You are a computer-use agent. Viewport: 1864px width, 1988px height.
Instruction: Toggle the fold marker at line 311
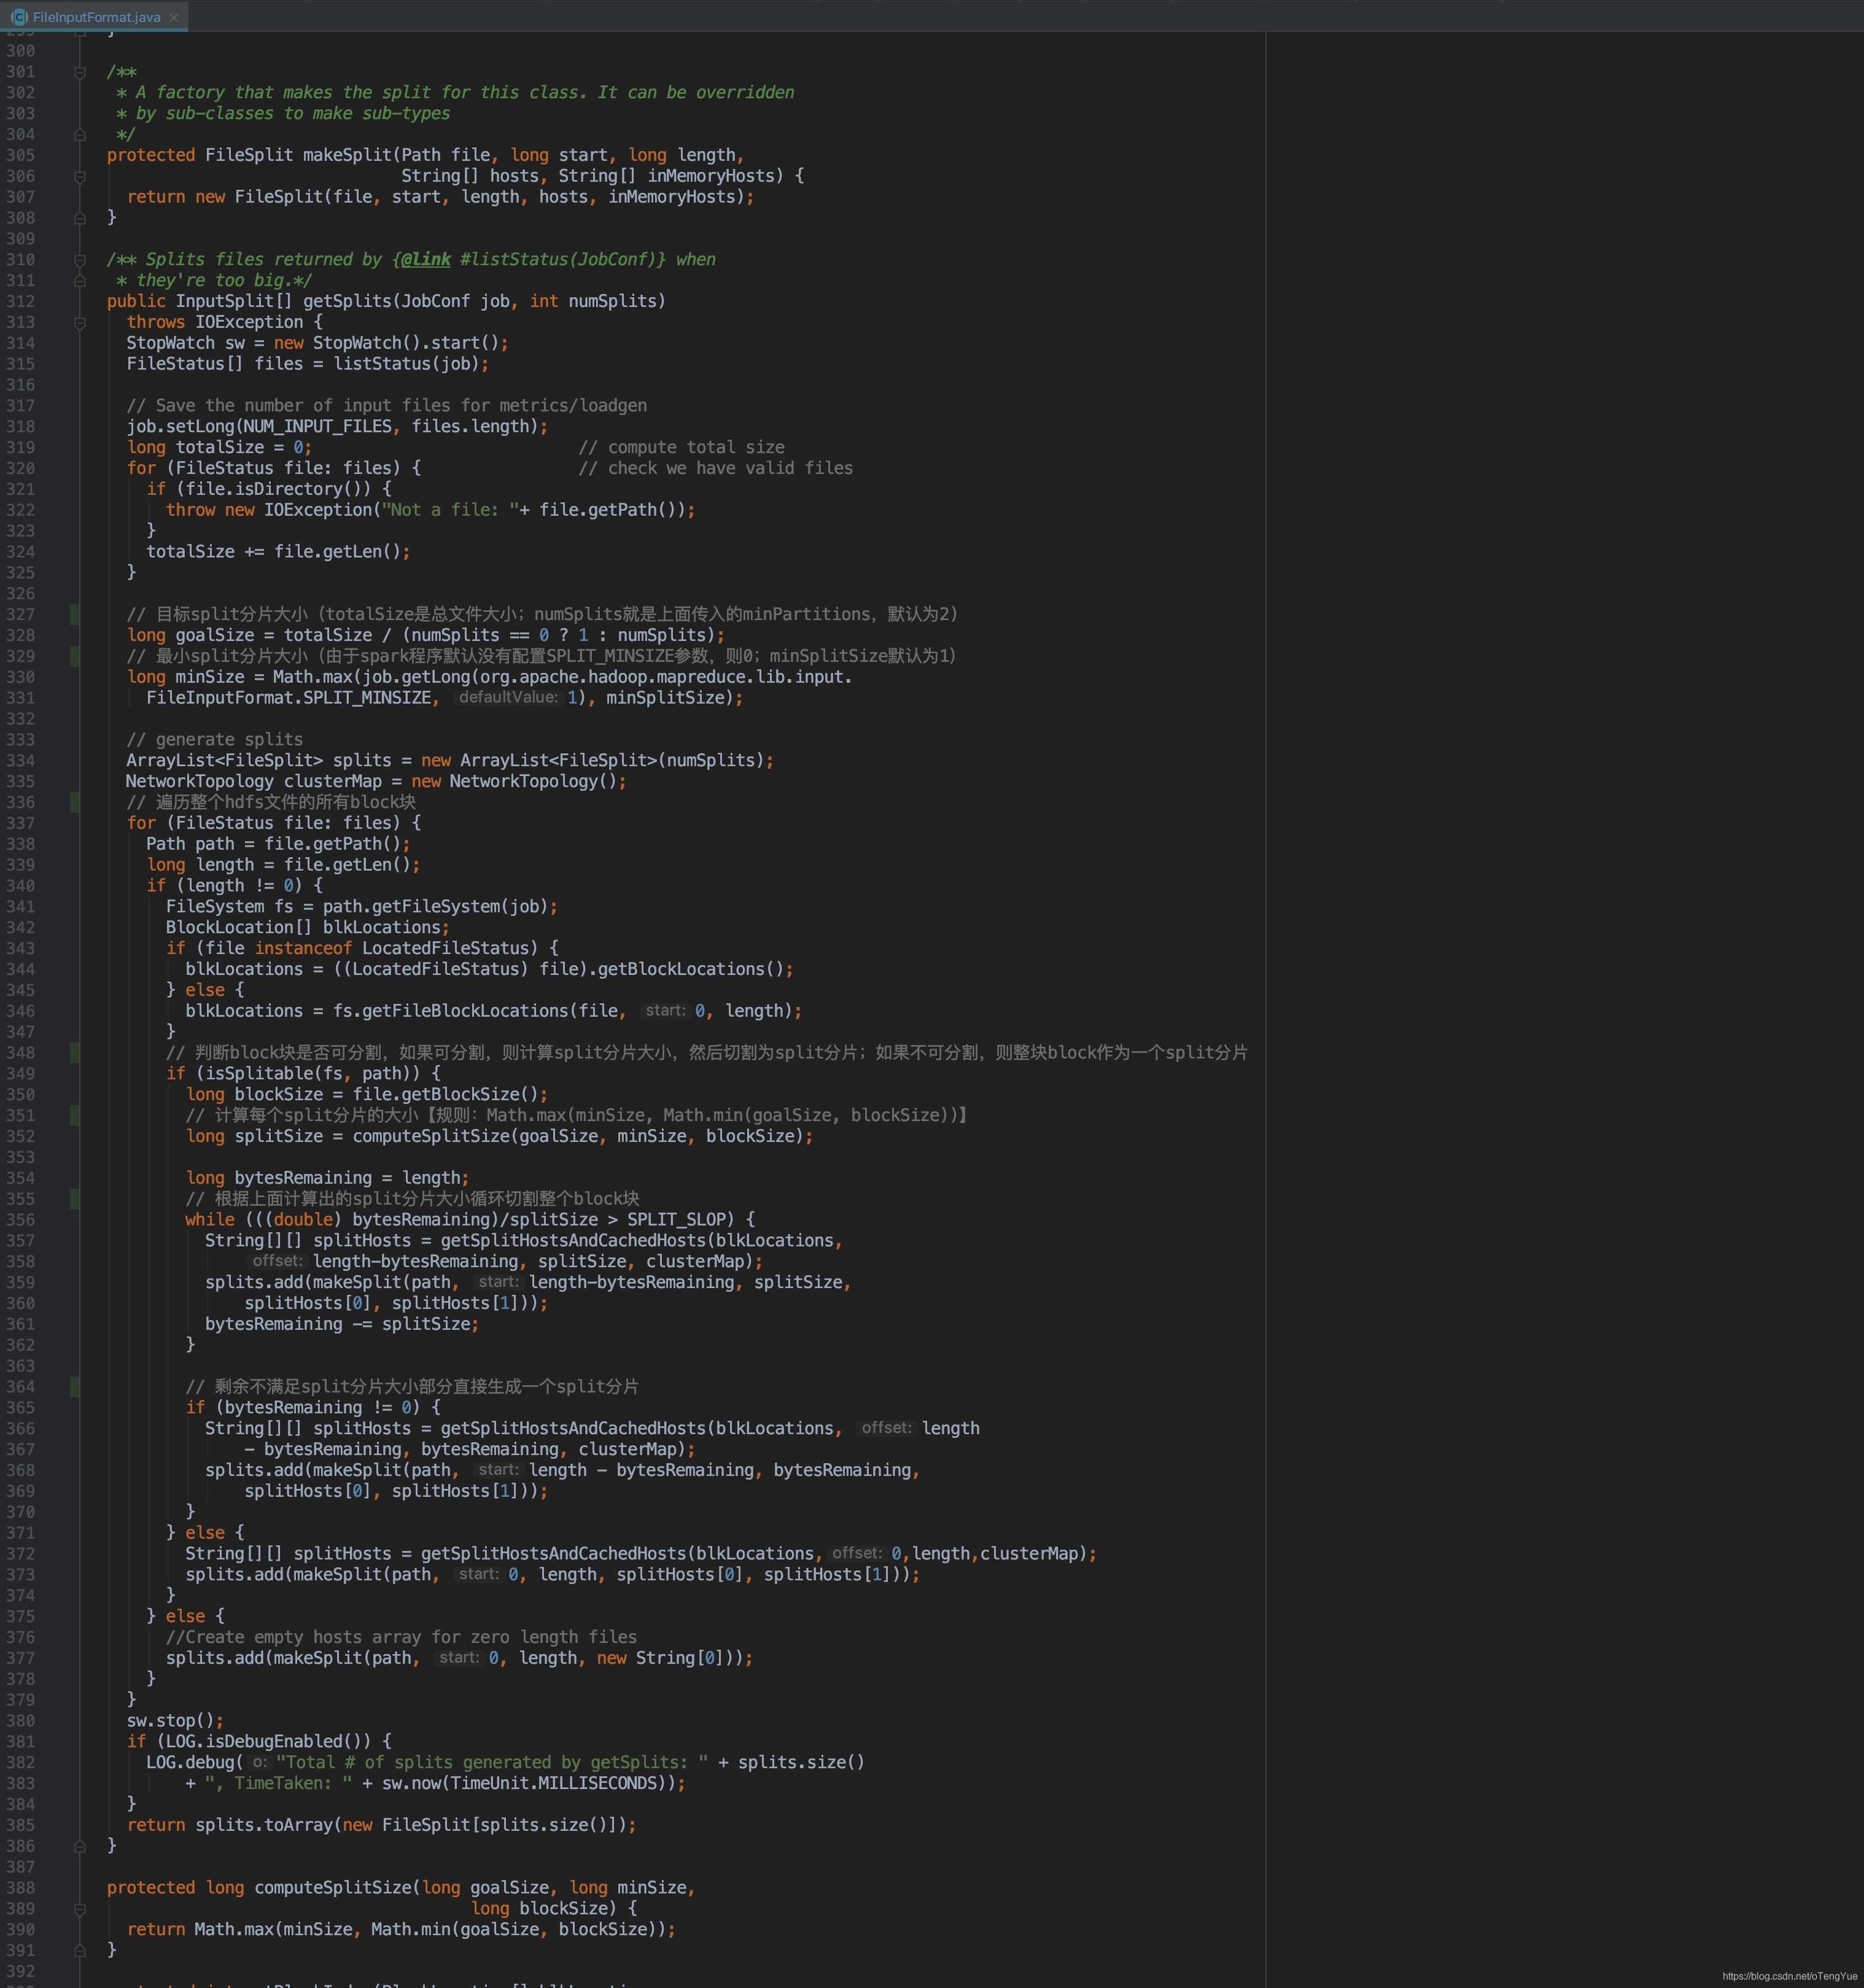pyautogui.click(x=80, y=281)
